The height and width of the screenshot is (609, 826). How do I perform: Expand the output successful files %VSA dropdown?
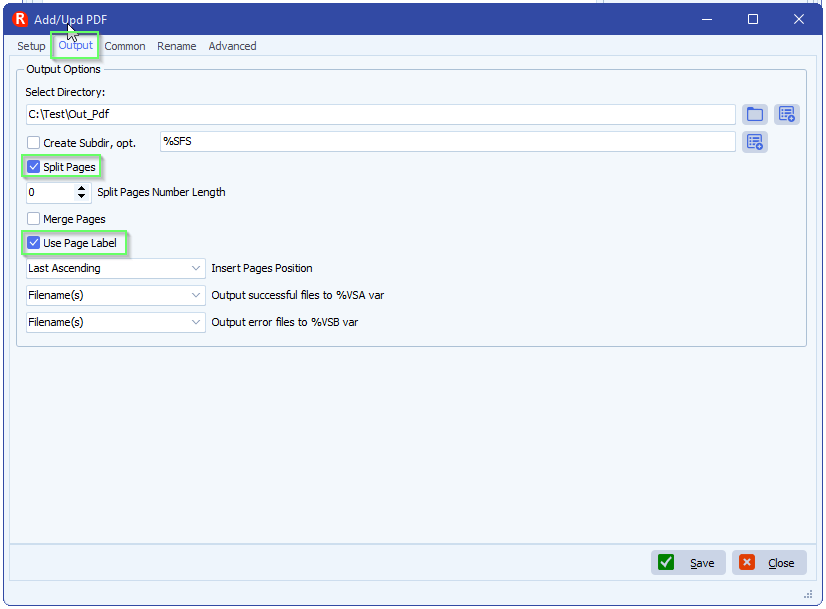(116, 295)
